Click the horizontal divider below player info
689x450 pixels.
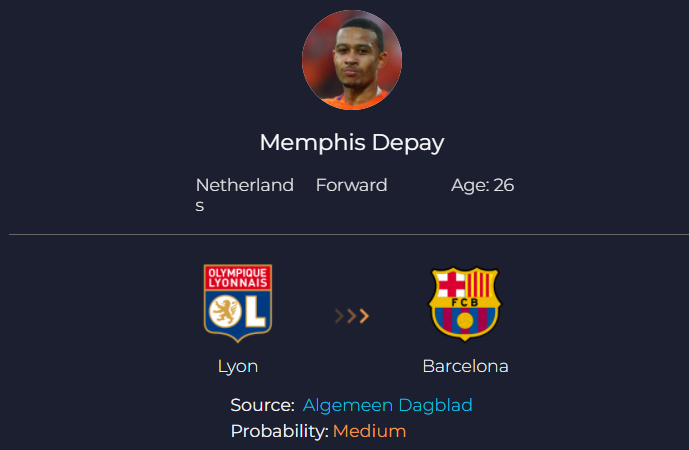tap(344, 235)
